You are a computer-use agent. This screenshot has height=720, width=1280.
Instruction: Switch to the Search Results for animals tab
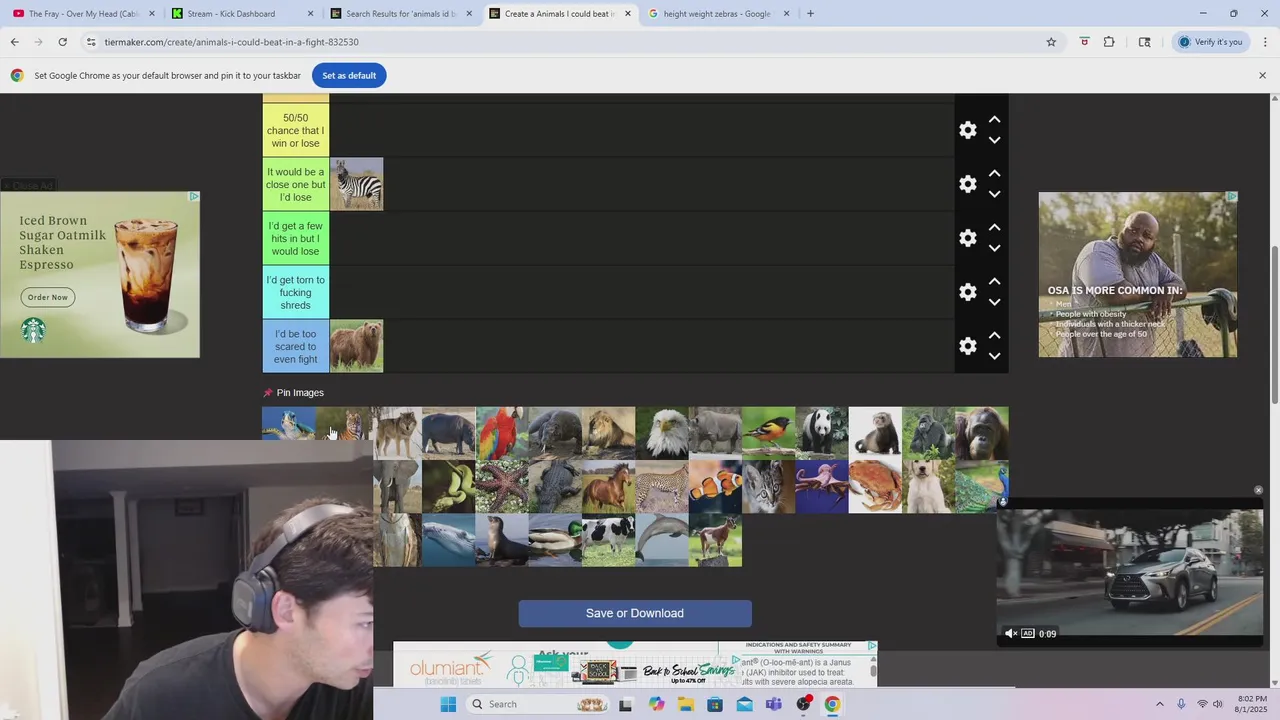(402, 14)
